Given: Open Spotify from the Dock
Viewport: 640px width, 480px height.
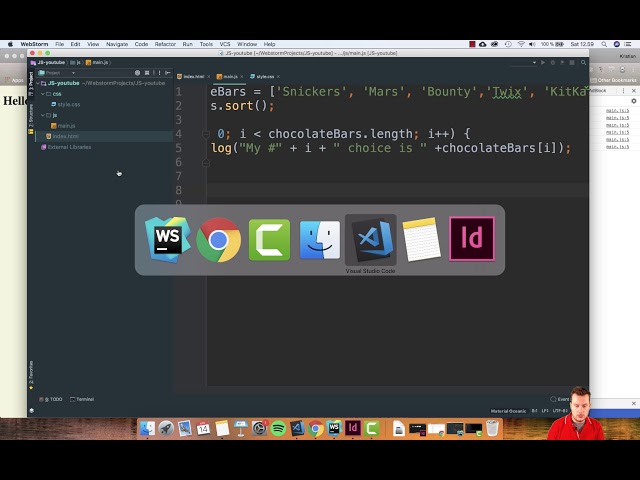Looking at the screenshot, I should tap(278, 429).
